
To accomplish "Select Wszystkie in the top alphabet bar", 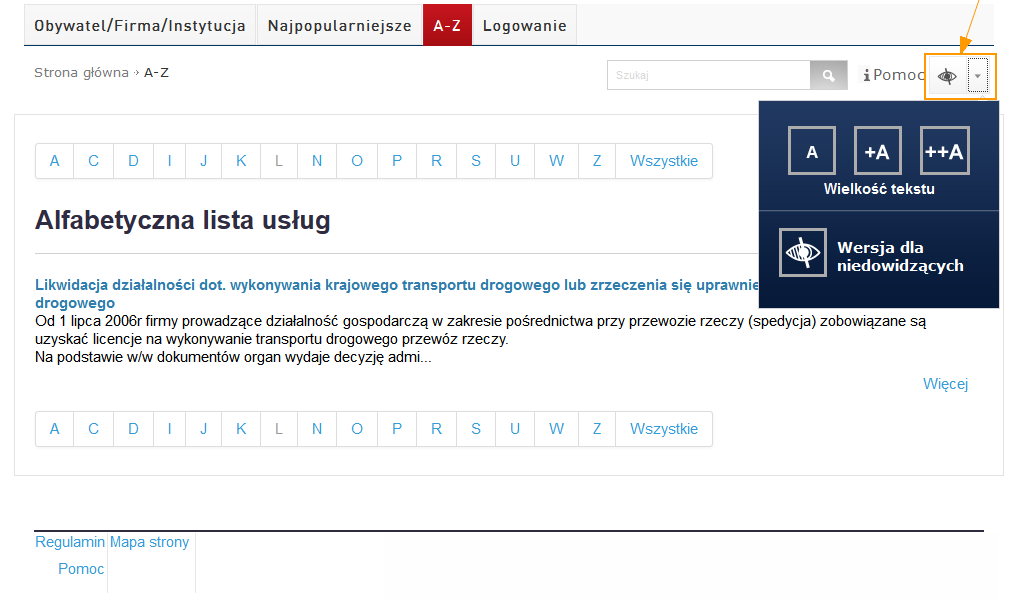I will coord(664,161).
